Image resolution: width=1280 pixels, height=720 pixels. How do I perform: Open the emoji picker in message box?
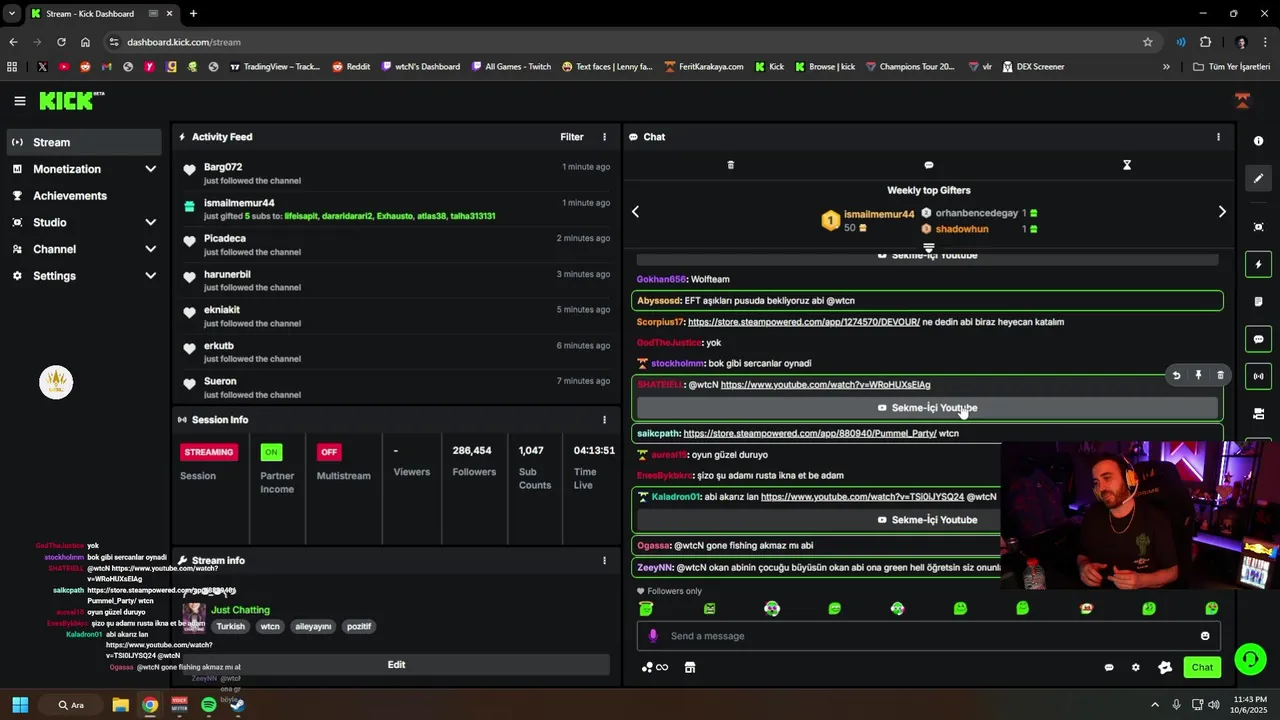pos(1205,636)
